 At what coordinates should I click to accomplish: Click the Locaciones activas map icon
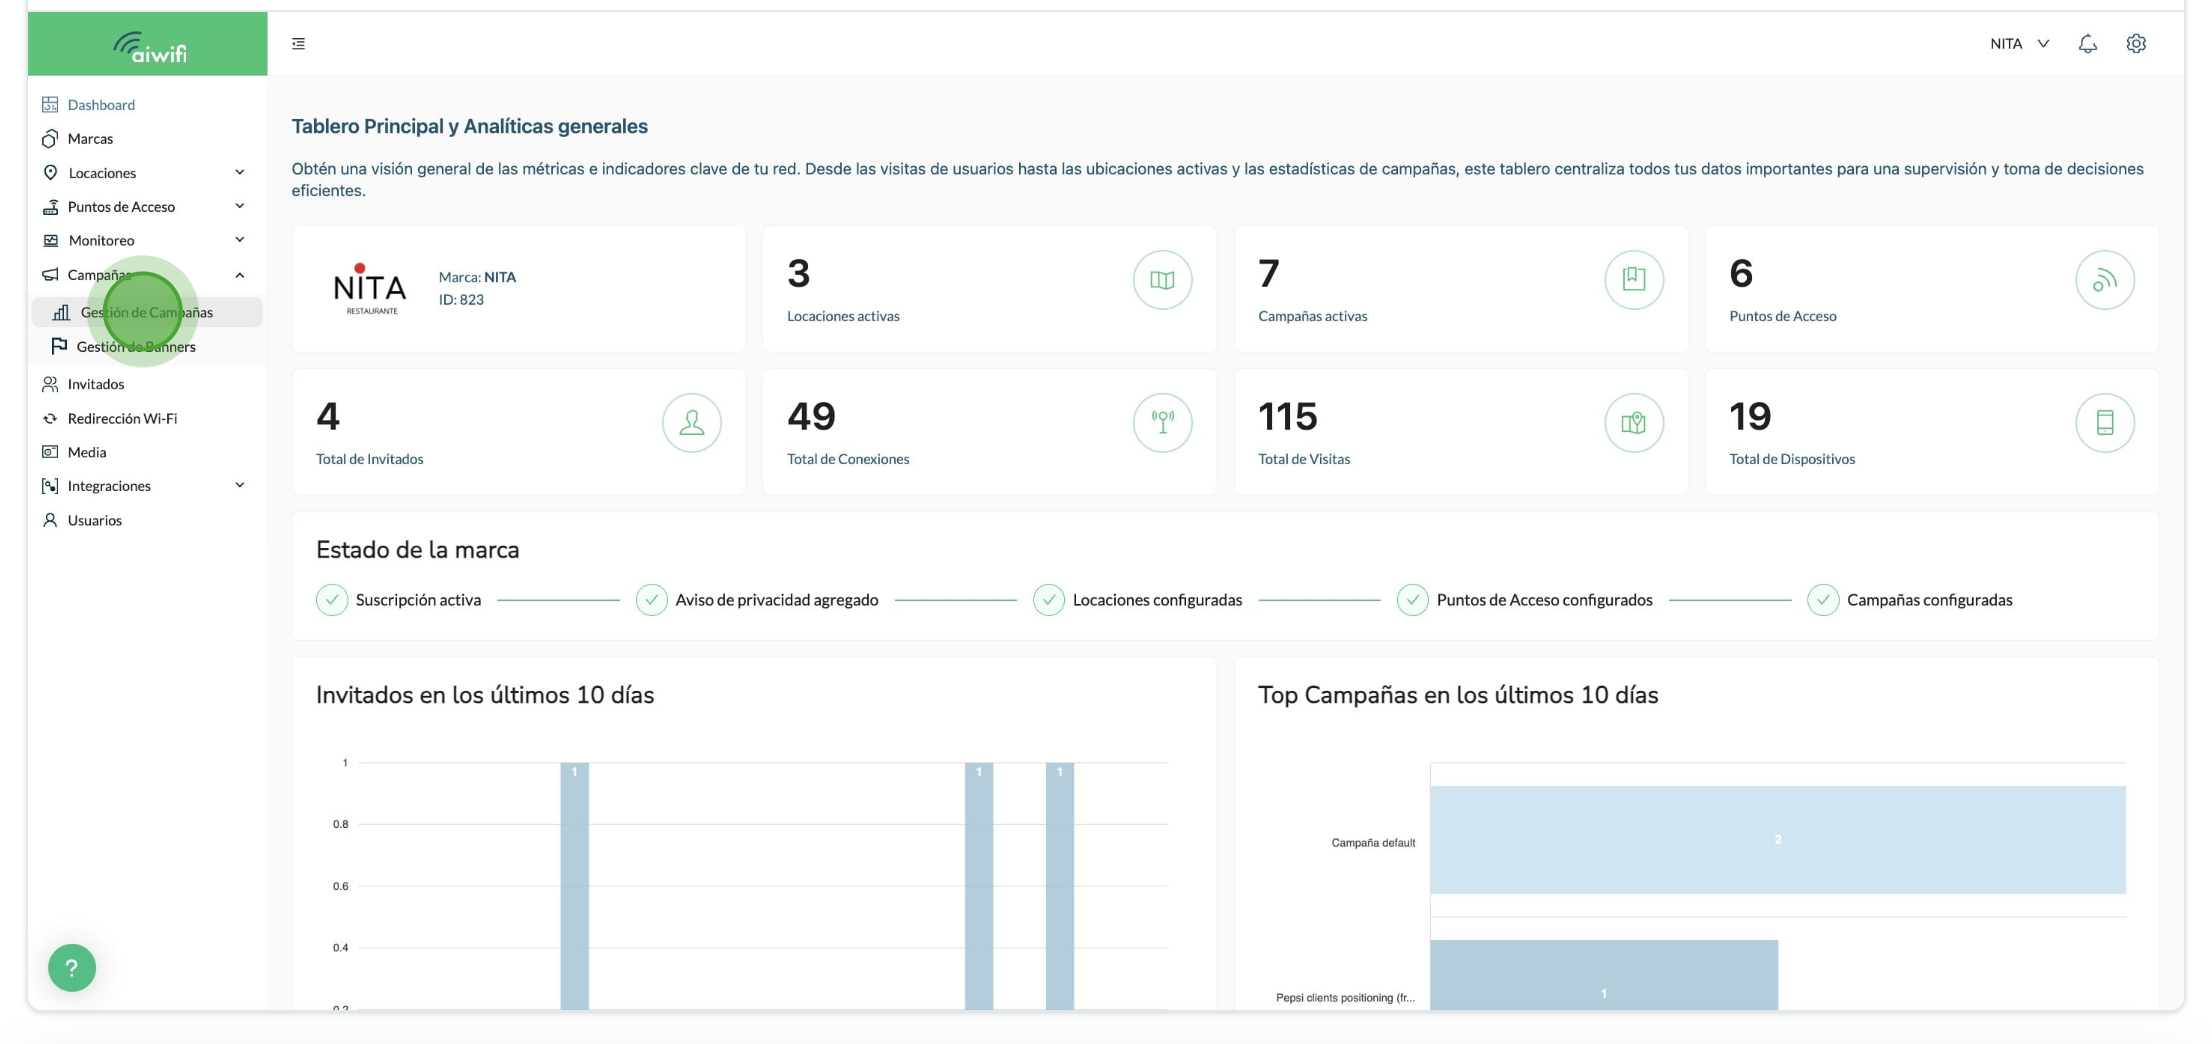click(x=1162, y=280)
